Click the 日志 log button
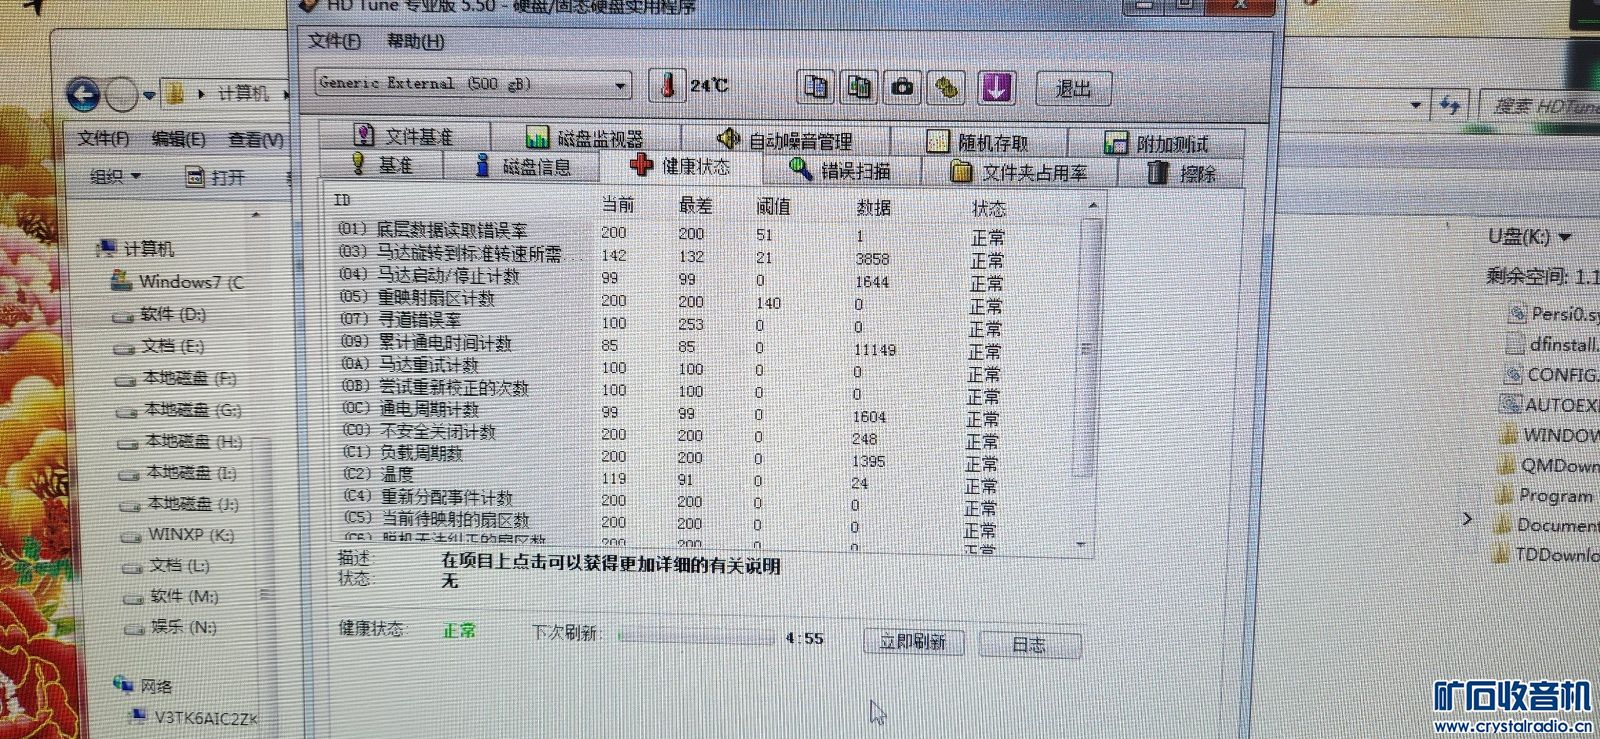Viewport: 1600px width, 739px height. [1030, 645]
